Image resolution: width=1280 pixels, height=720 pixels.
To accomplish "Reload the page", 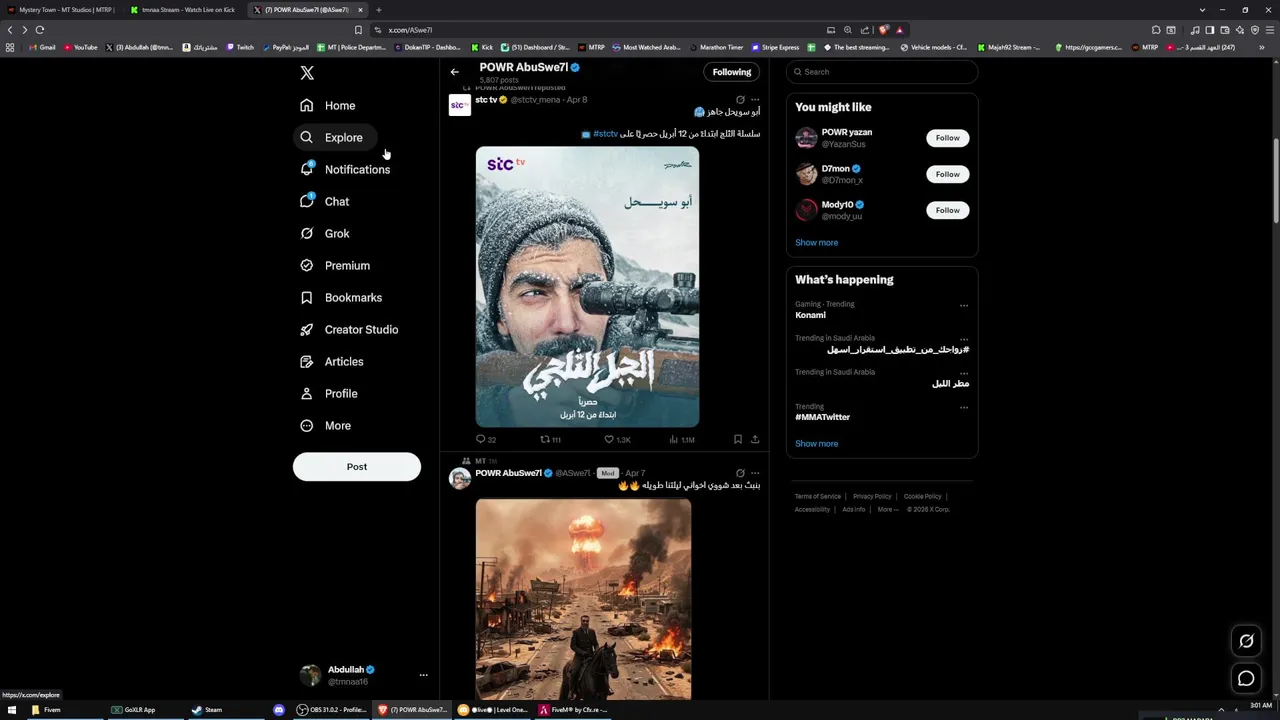I will 40,30.
